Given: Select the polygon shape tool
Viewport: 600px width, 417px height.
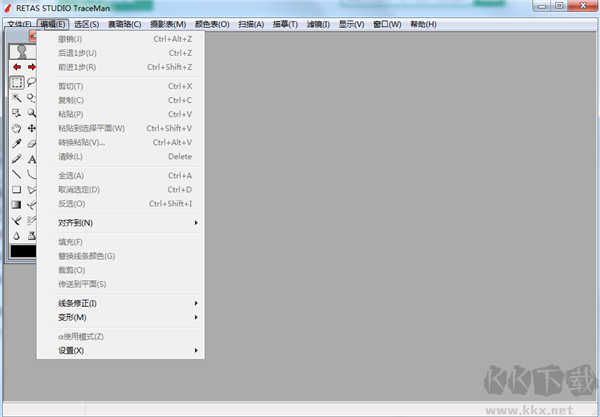Looking at the screenshot, I should 31,189.
